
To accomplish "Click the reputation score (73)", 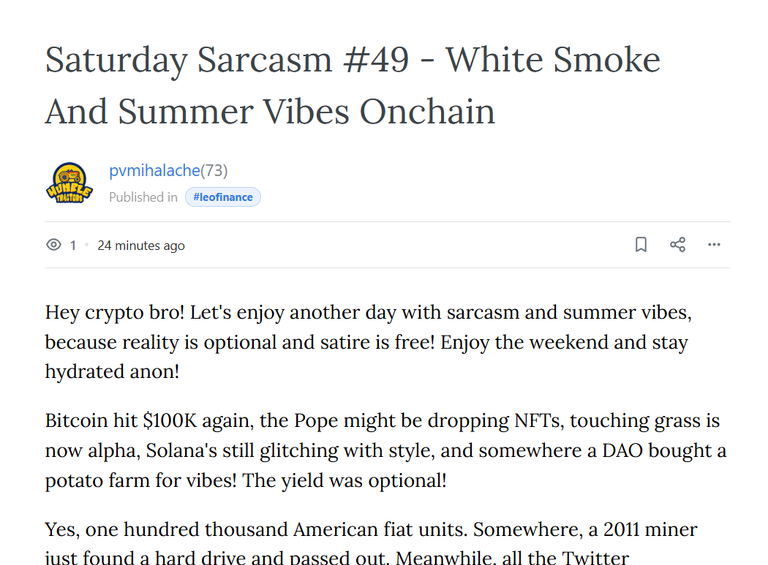I will coord(214,170).
